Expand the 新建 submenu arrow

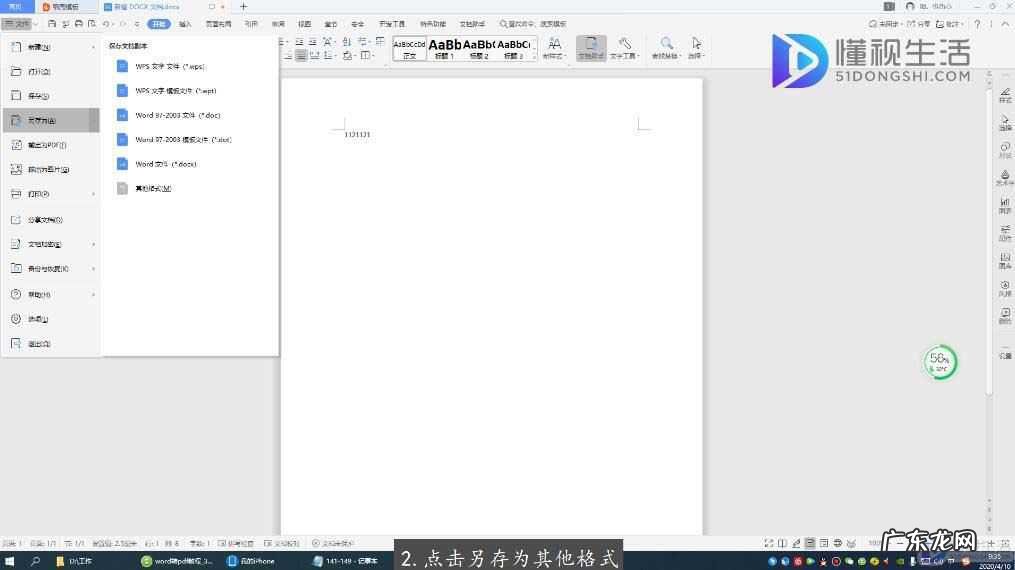(x=94, y=47)
